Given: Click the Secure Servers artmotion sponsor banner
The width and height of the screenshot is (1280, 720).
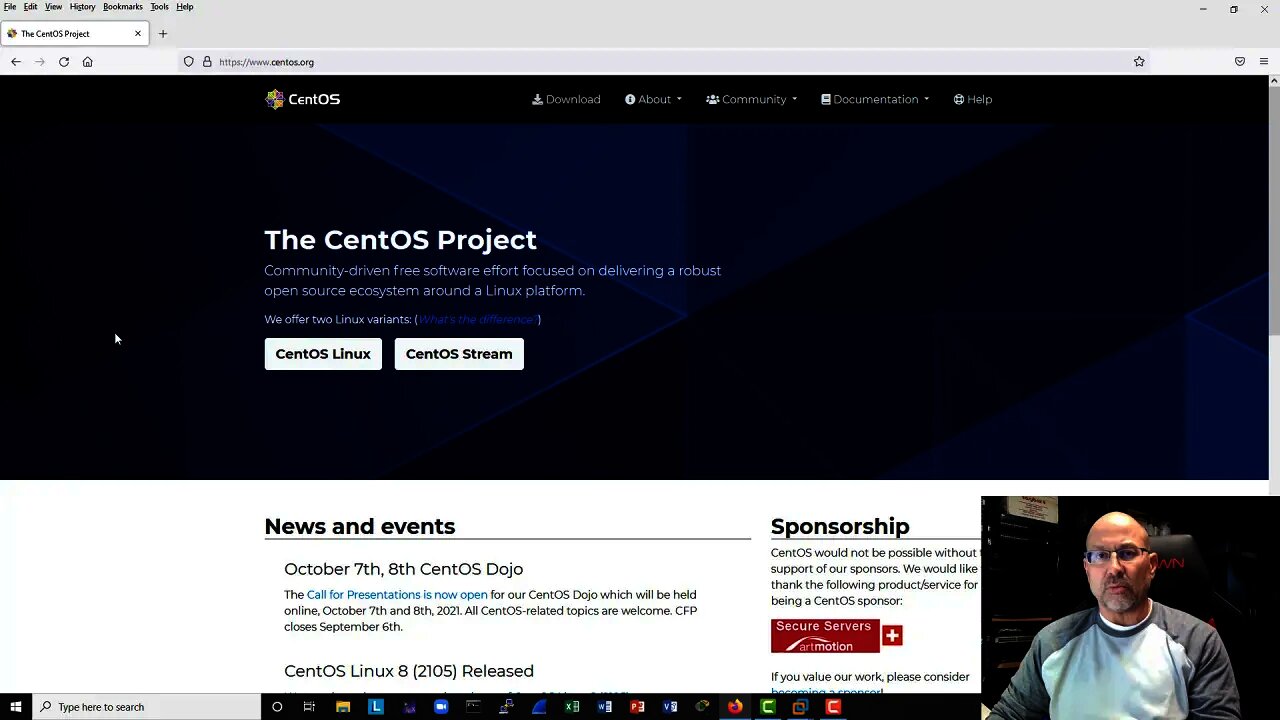Looking at the screenshot, I should (x=837, y=636).
